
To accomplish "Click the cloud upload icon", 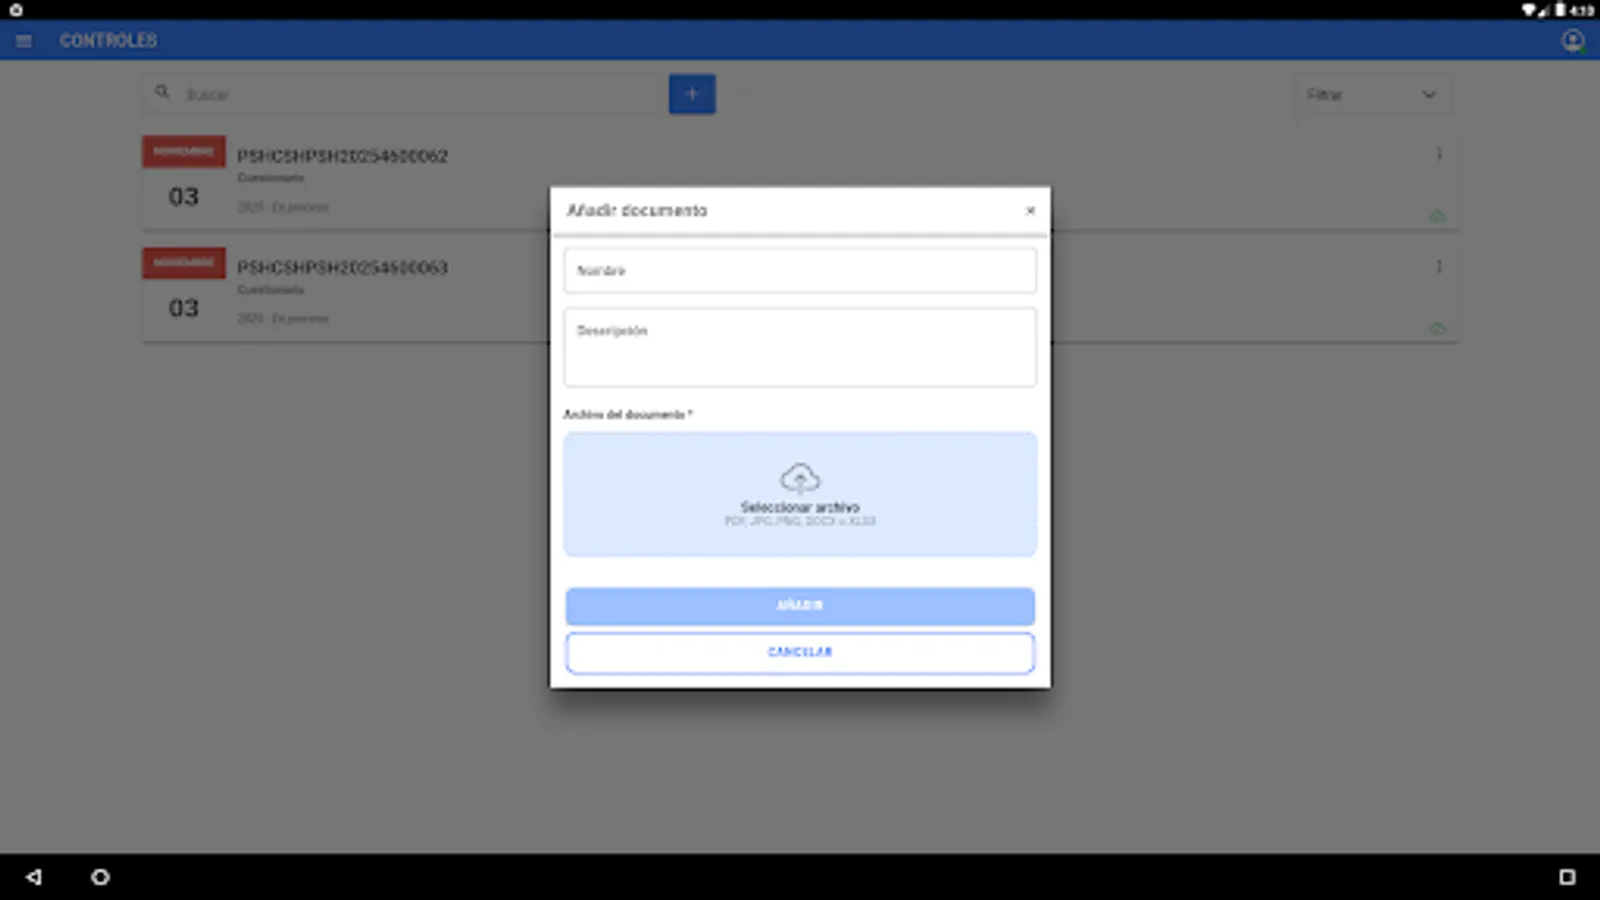I will 800,478.
